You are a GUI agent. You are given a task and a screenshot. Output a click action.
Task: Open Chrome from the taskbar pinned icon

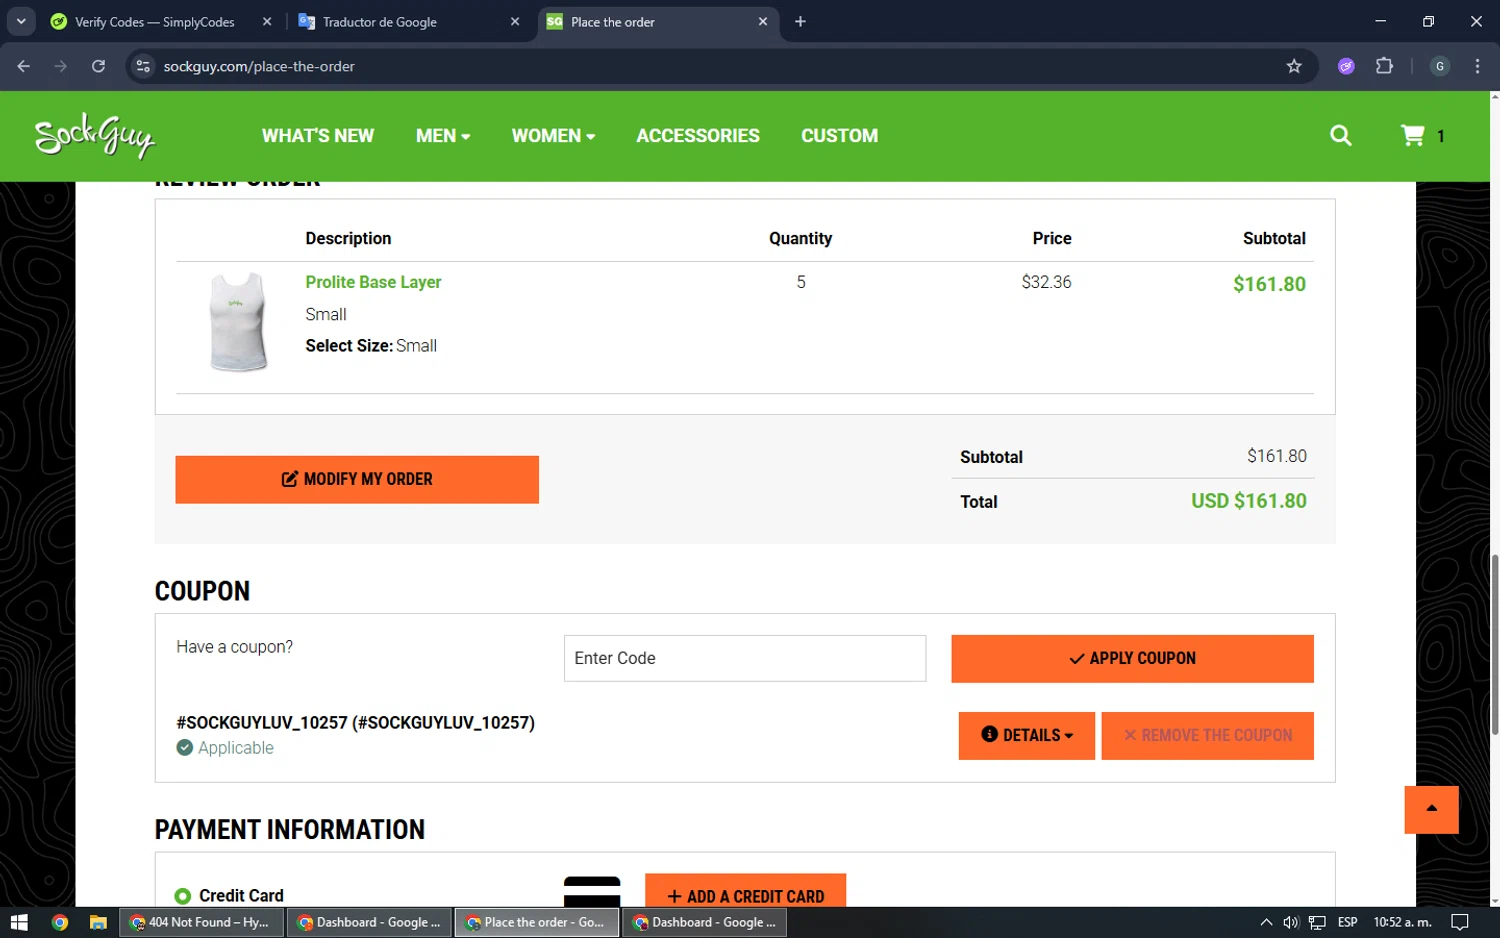tap(60, 922)
